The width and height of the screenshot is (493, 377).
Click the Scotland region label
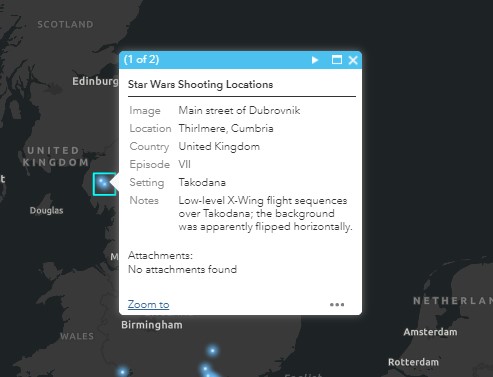coord(65,24)
